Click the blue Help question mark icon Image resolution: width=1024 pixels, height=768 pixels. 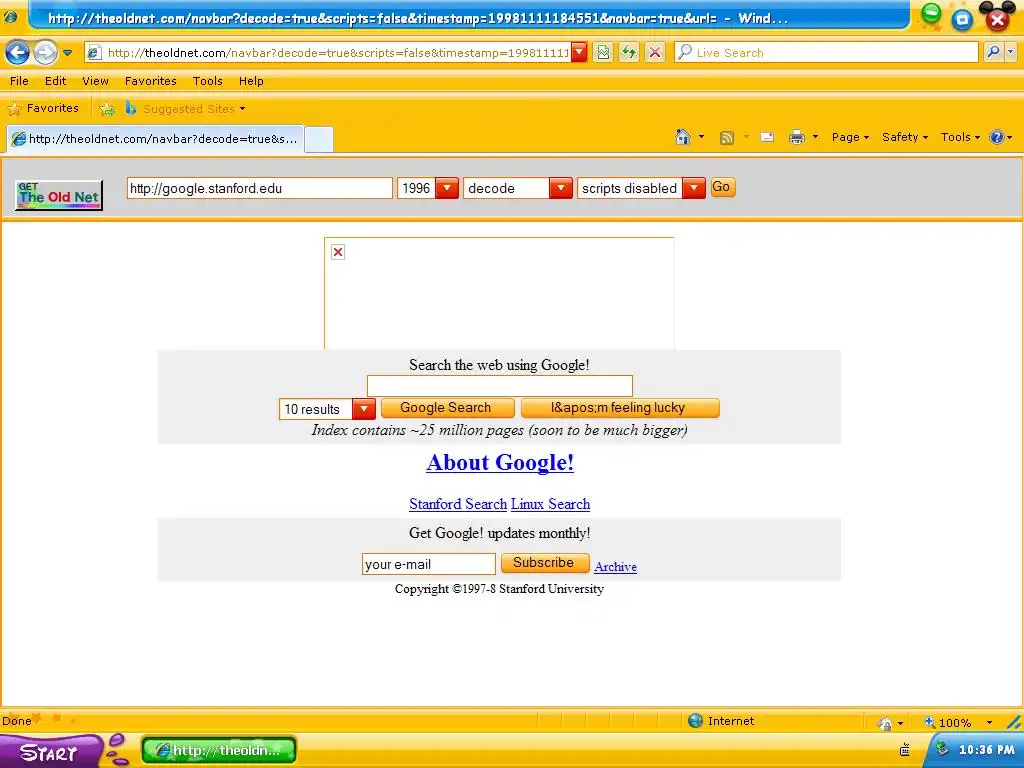point(997,137)
